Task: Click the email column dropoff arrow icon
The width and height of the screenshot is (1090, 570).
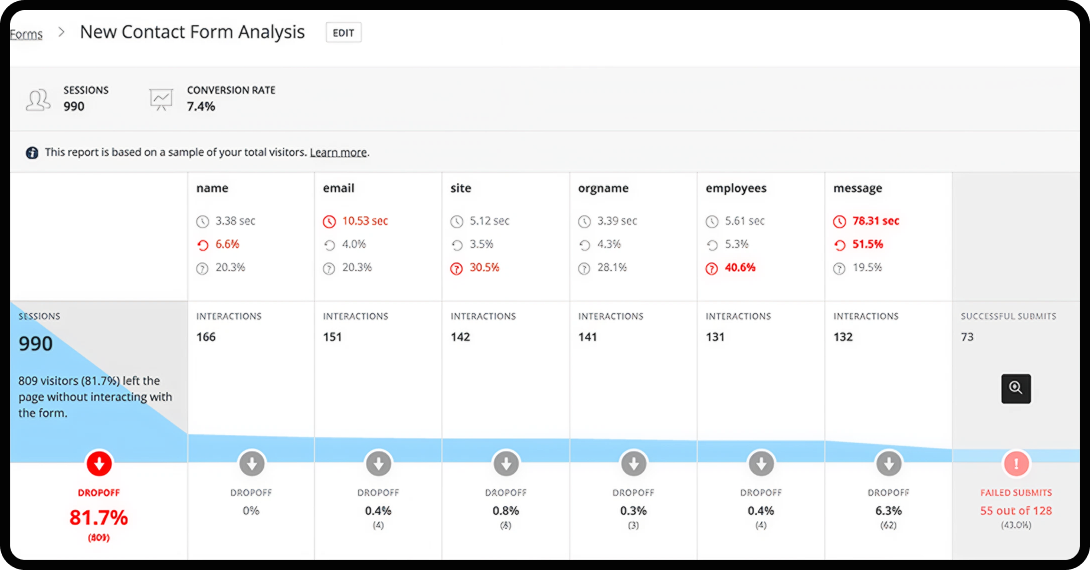Action: tap(379, 463)
